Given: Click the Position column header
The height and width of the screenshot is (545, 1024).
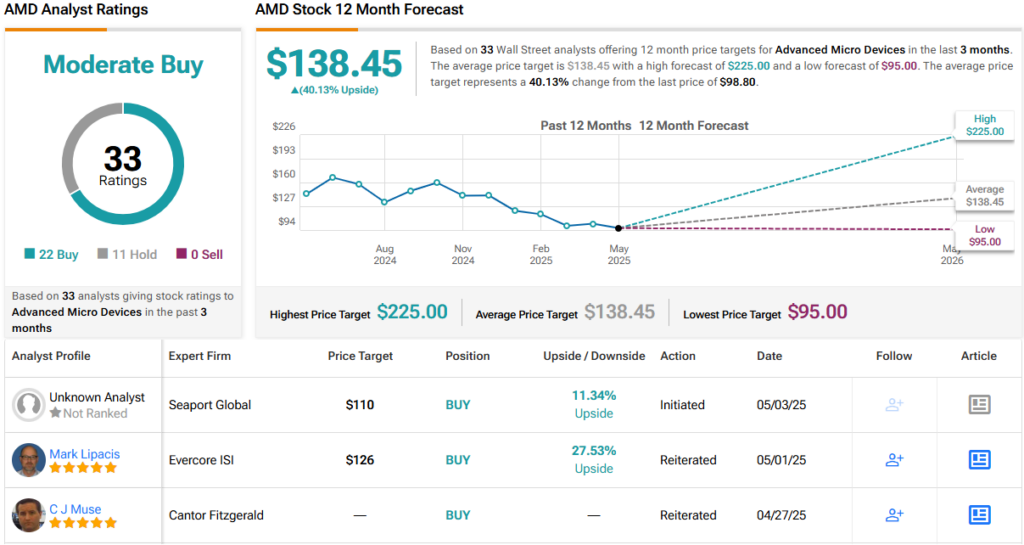Looking at the screenshot, I should pyautogui.click(x=468, y=356).
